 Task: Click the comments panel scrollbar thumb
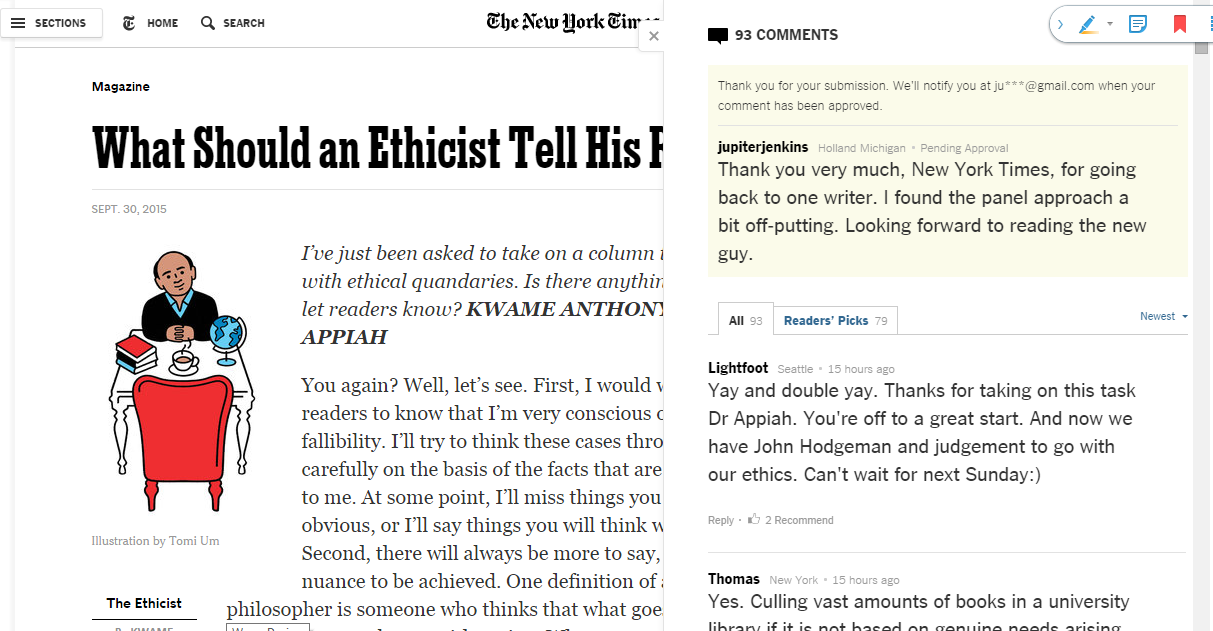pos(1201,47)
